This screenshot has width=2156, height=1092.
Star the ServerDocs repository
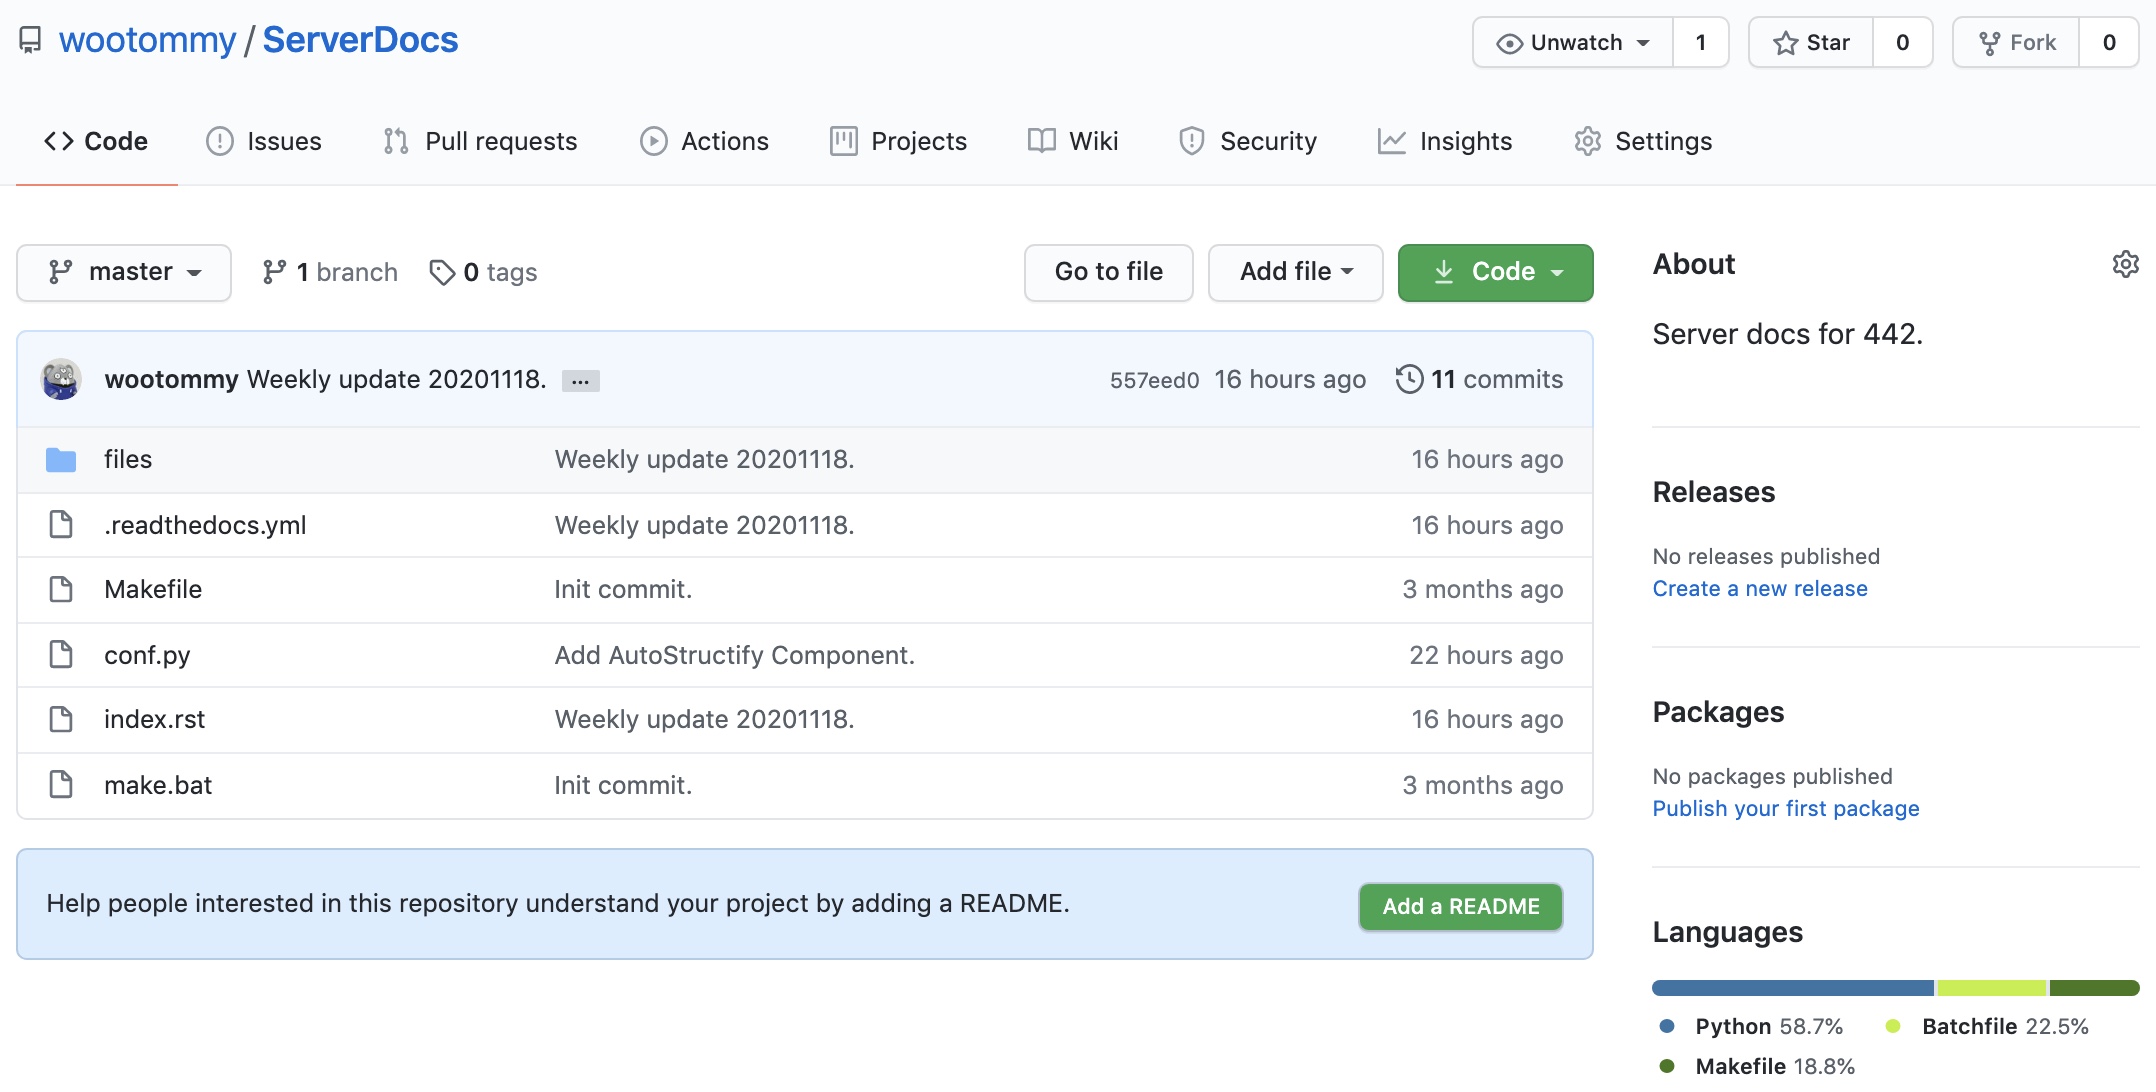(1811, 42)
